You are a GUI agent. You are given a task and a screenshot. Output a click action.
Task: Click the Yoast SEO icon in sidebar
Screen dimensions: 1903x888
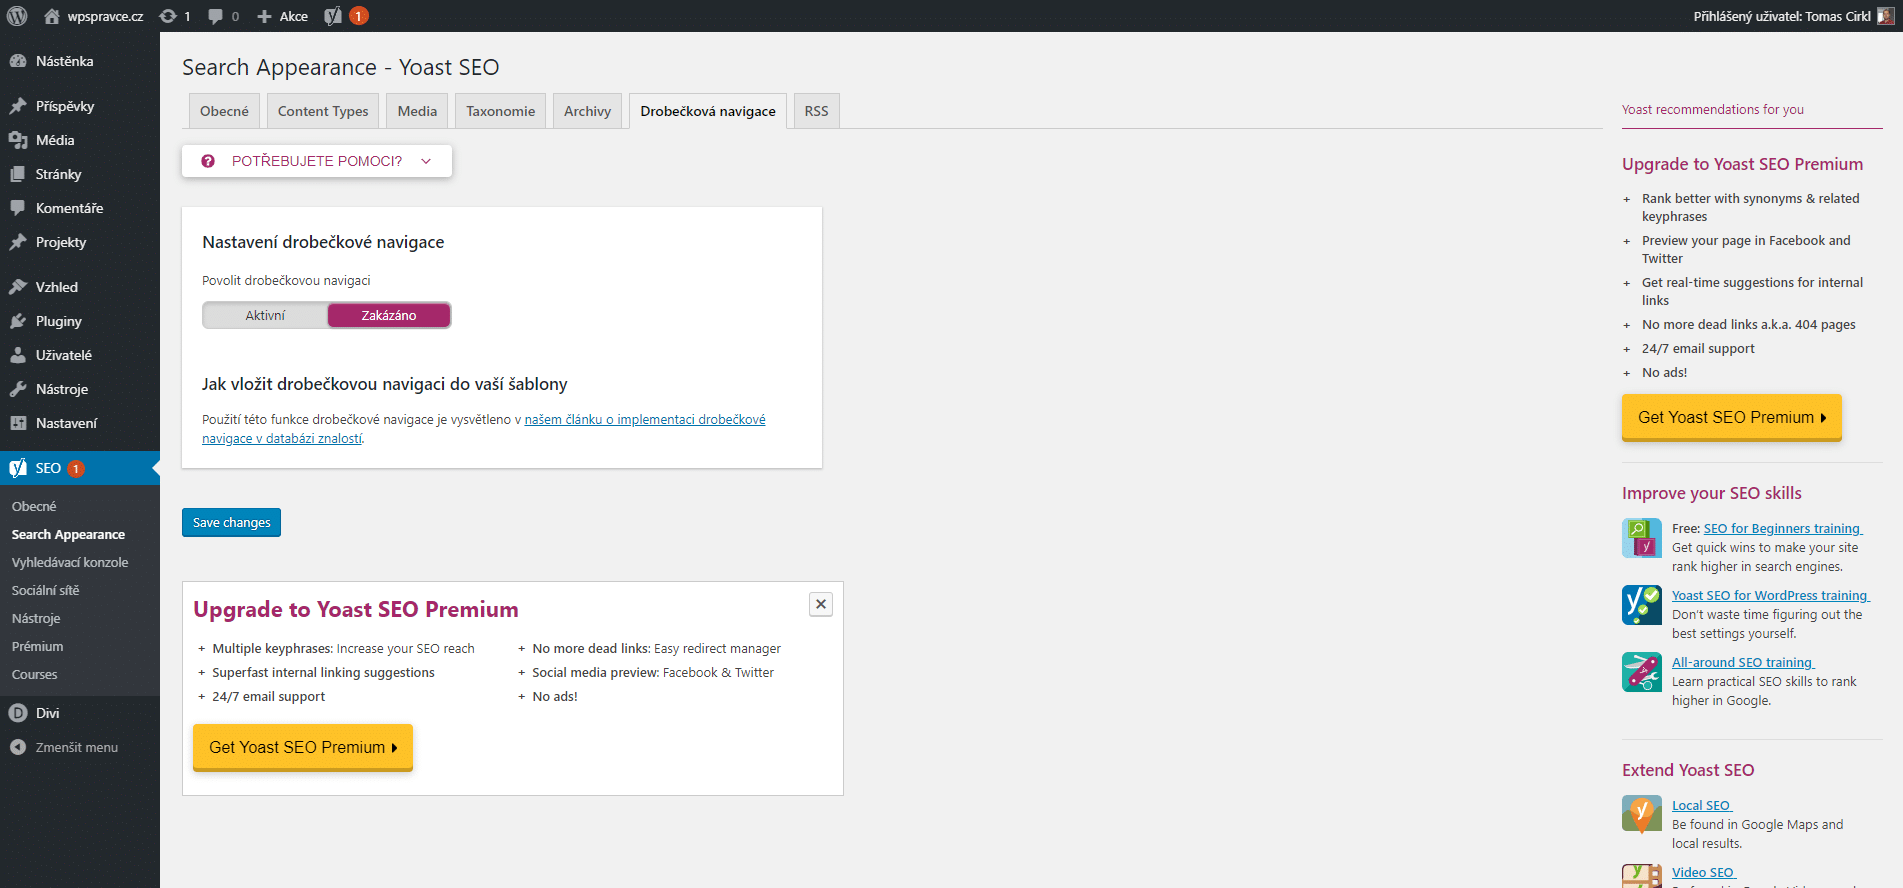click(18, 468)
